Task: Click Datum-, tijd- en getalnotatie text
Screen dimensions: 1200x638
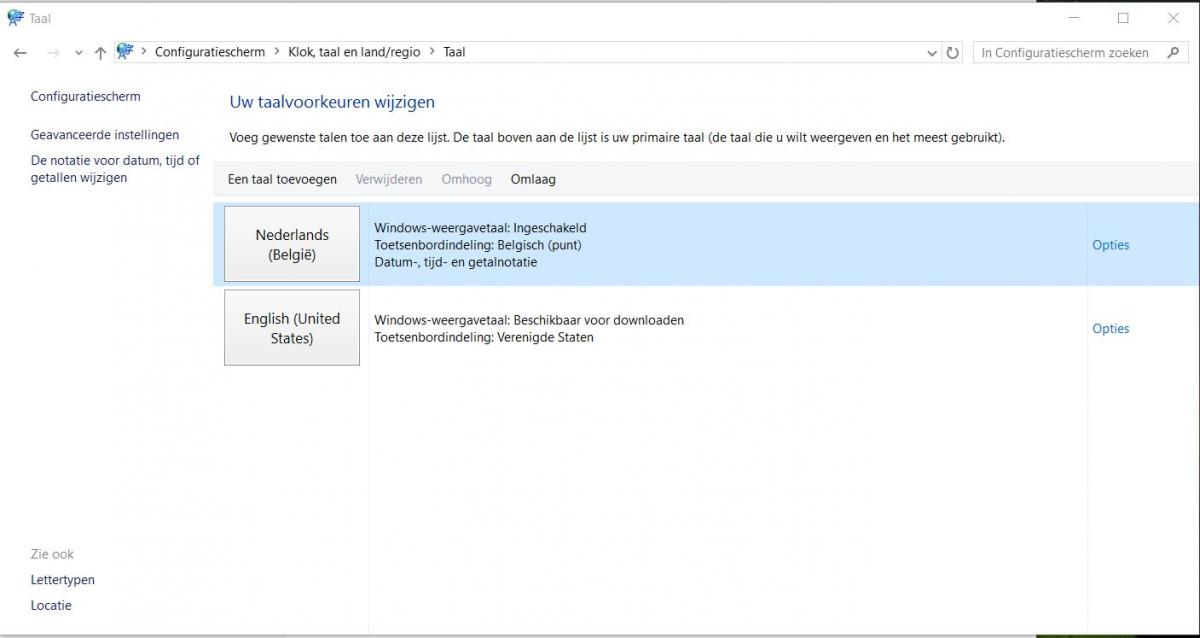Action: tap(456, 262)
